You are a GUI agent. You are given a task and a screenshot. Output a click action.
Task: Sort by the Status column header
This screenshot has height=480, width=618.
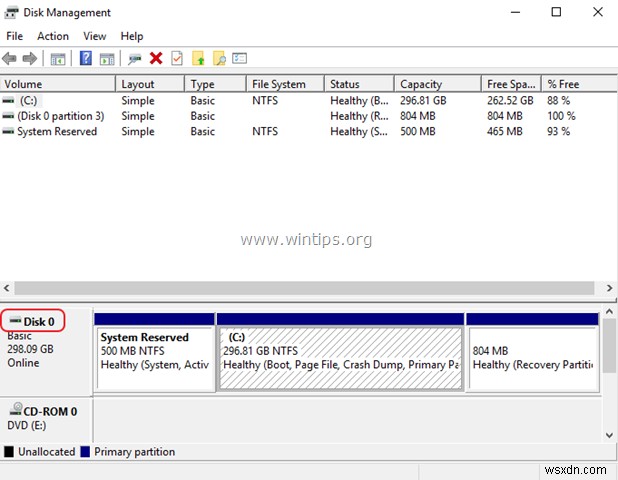359,84
